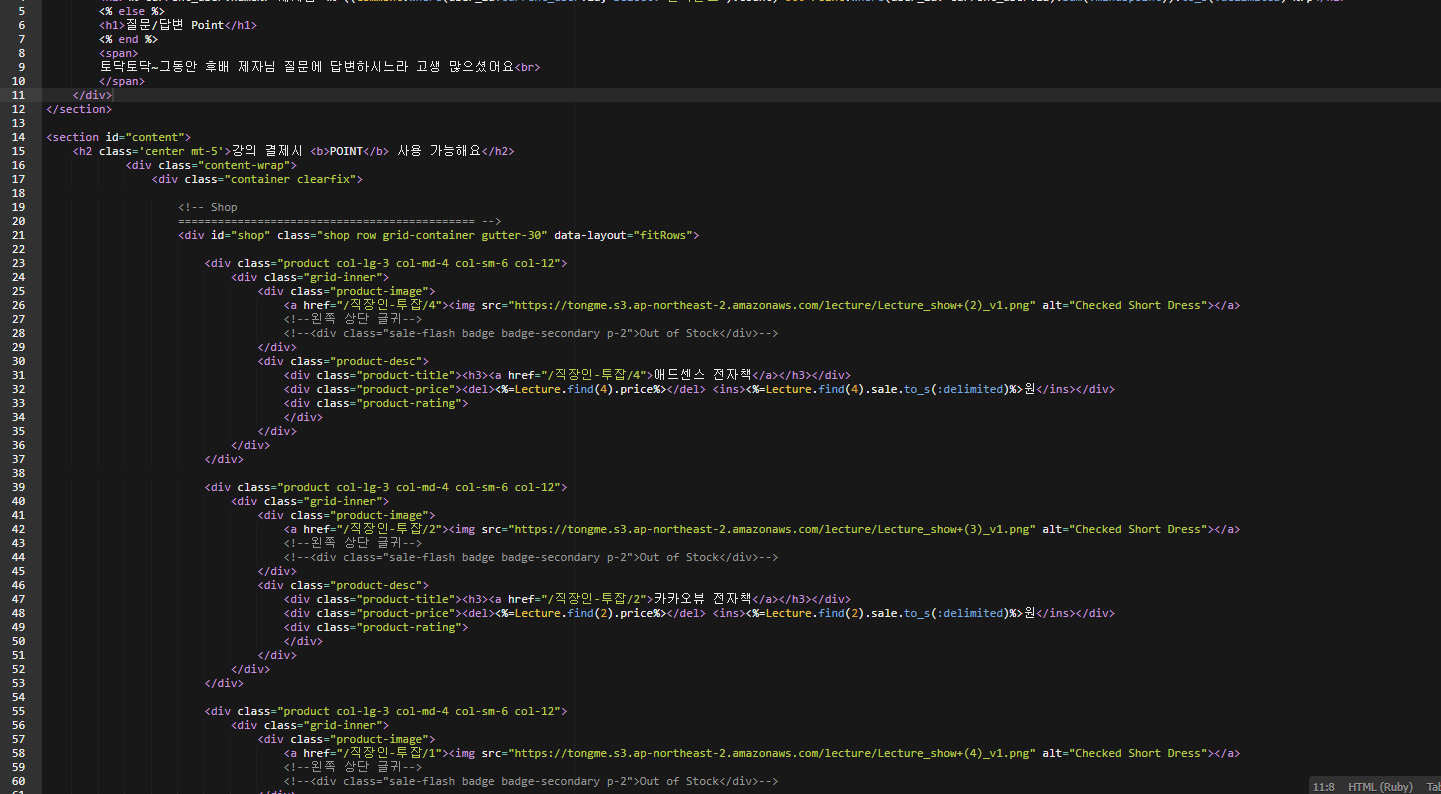This screenshot has width=1441, height=794.
Task: Click line number 21 in the gutter
Action: (19, 235)
